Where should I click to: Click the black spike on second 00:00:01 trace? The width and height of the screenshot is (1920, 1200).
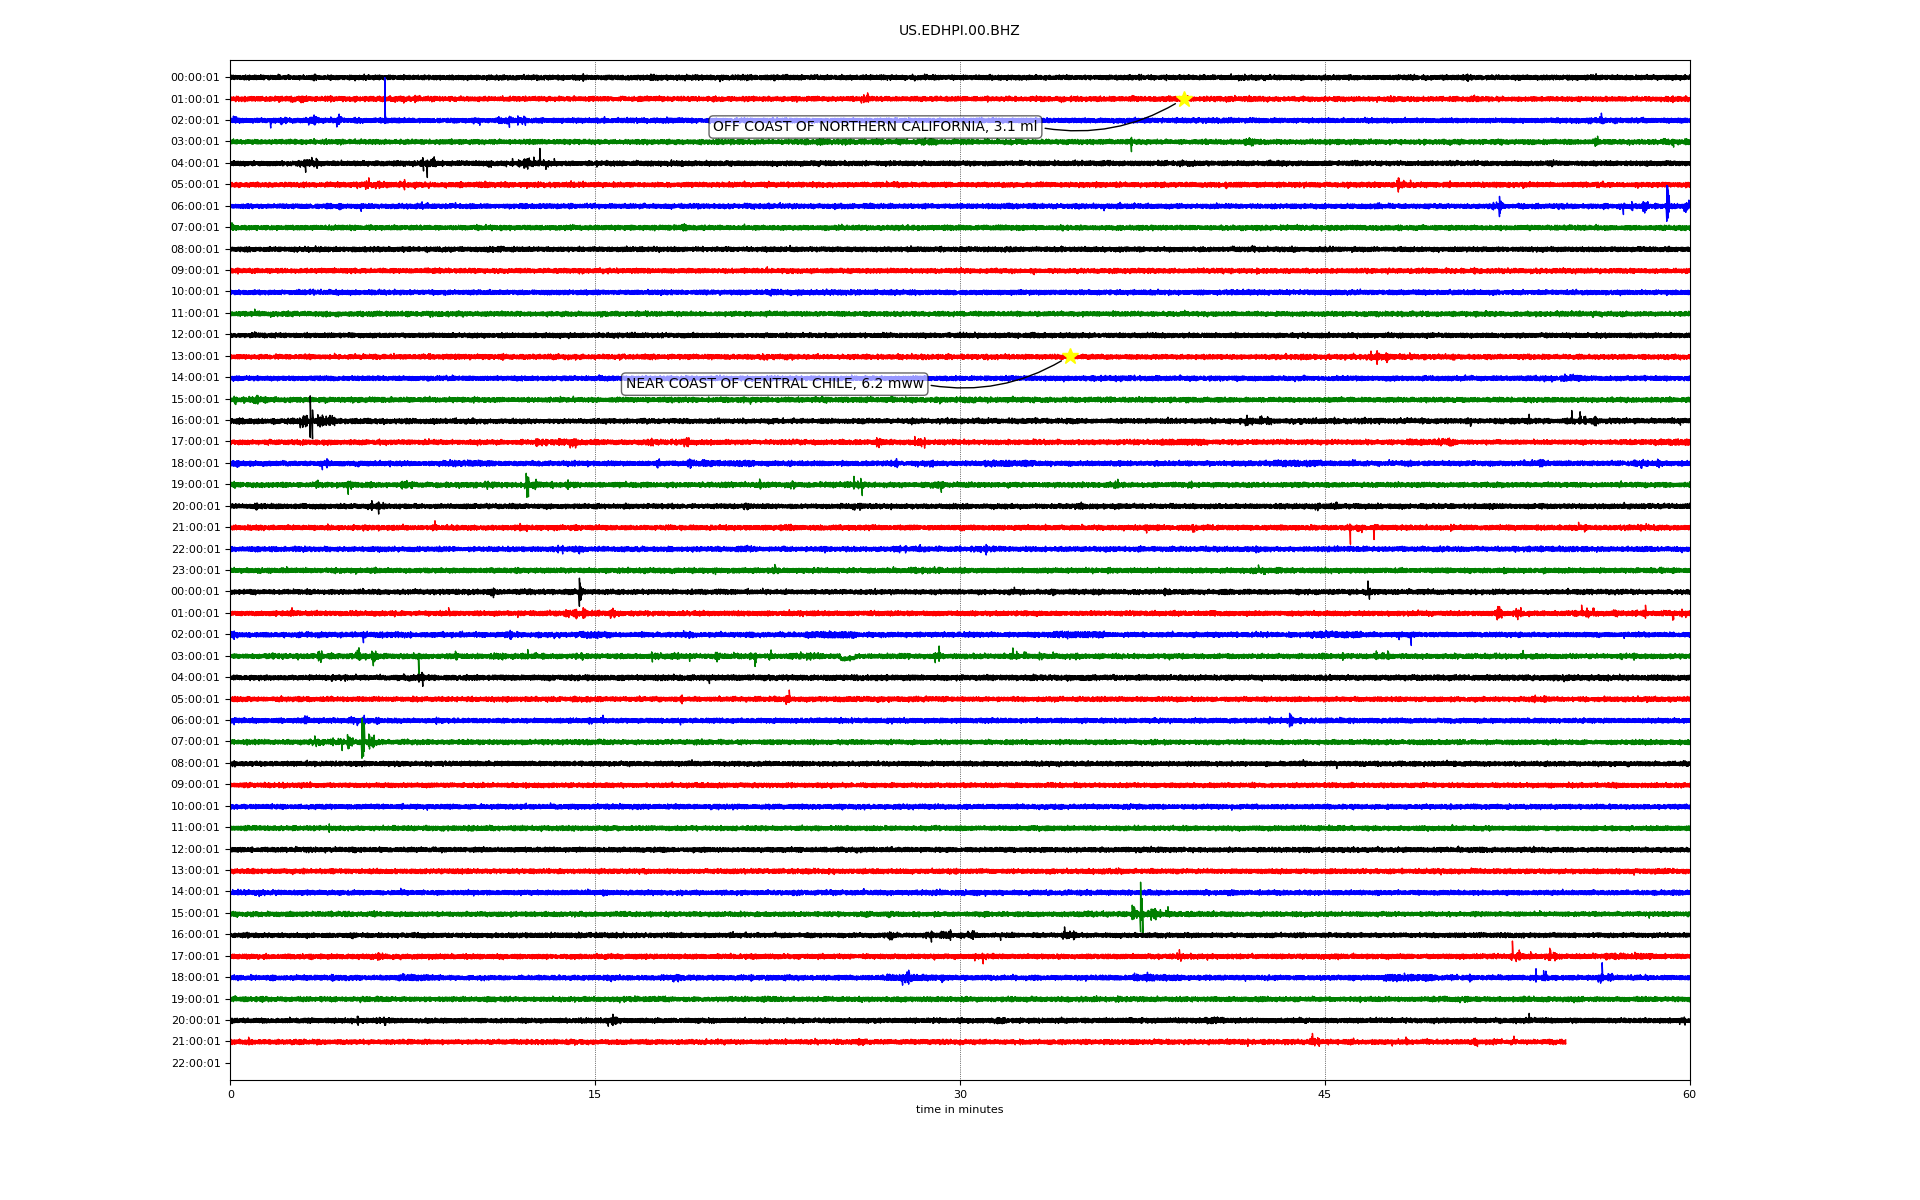pyautogui.click(x=580, y=591)
